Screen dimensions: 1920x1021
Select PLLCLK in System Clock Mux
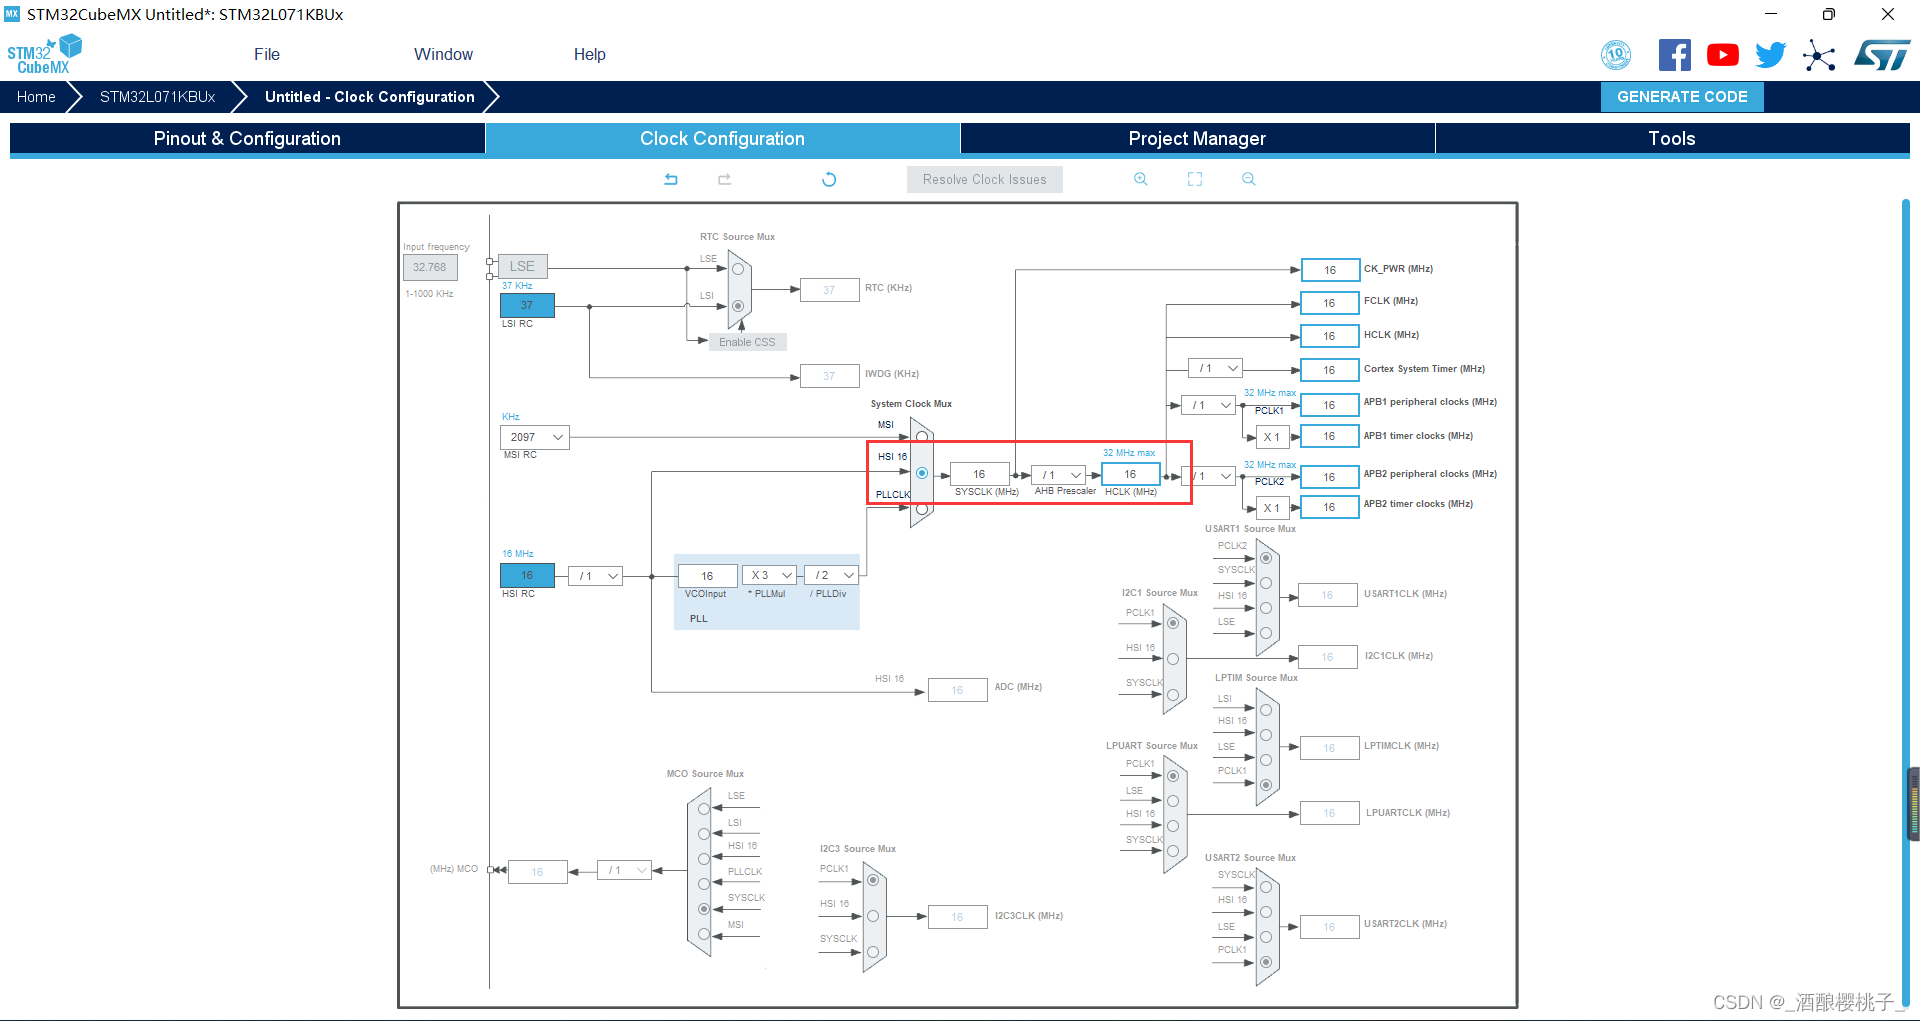click(x=922, y=509)
